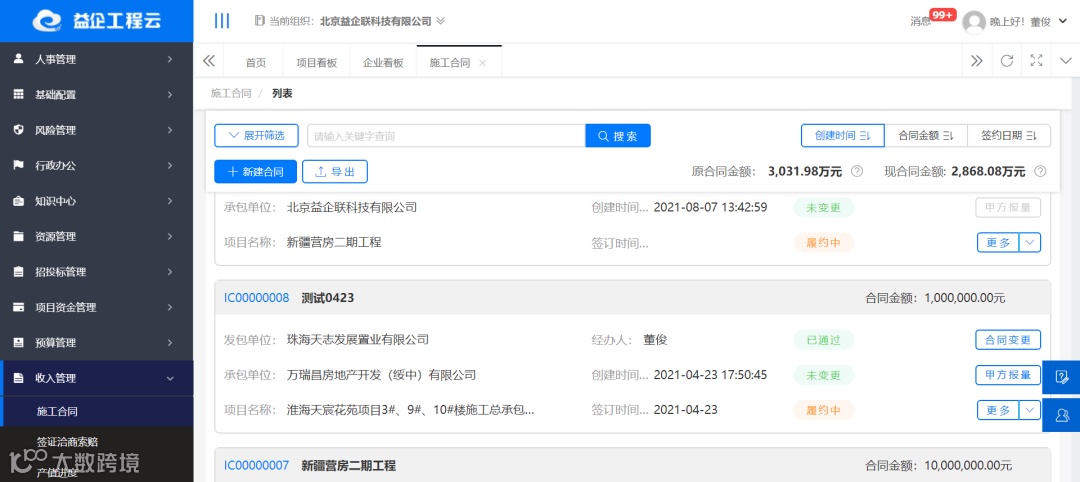Click the 新建合同 button
The height and width of the screenshot is (482, 1080).
[256, 171]
